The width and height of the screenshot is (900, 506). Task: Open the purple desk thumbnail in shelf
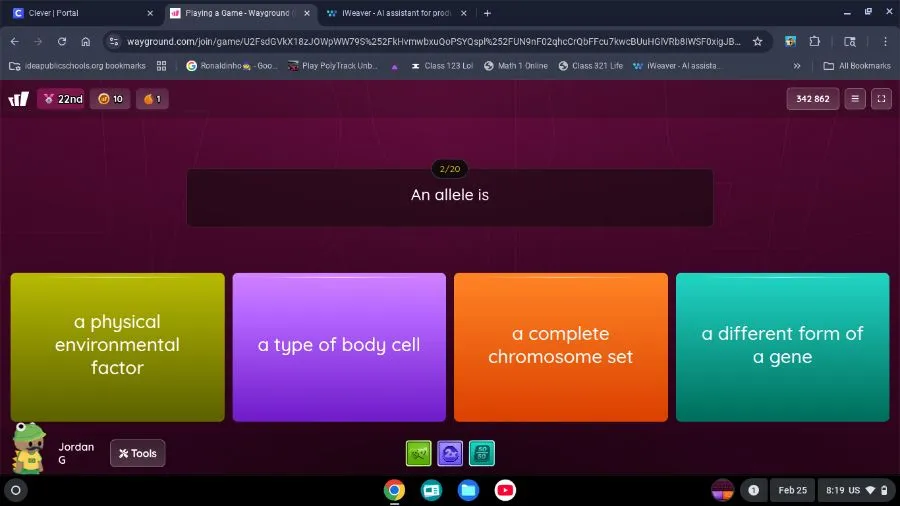(722, 491)
